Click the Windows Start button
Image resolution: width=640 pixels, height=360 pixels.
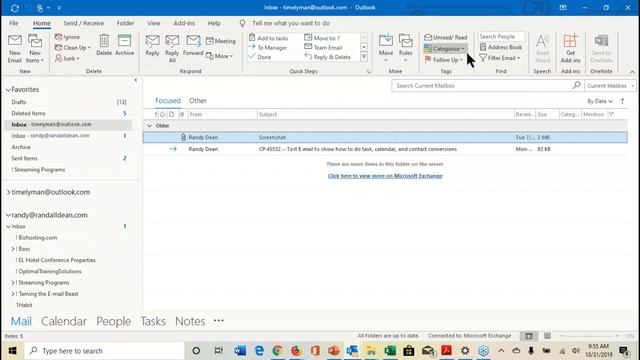click(x=13, y=351)
